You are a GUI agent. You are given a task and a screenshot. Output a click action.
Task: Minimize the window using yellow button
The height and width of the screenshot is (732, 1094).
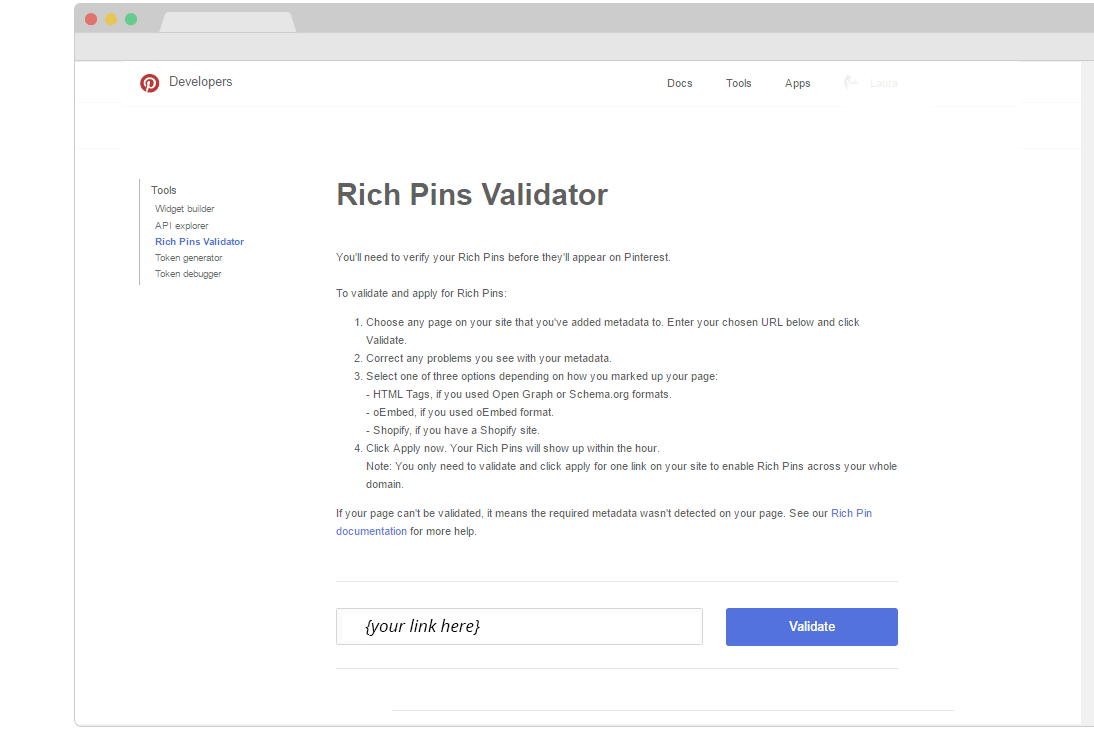pos(111,19)
